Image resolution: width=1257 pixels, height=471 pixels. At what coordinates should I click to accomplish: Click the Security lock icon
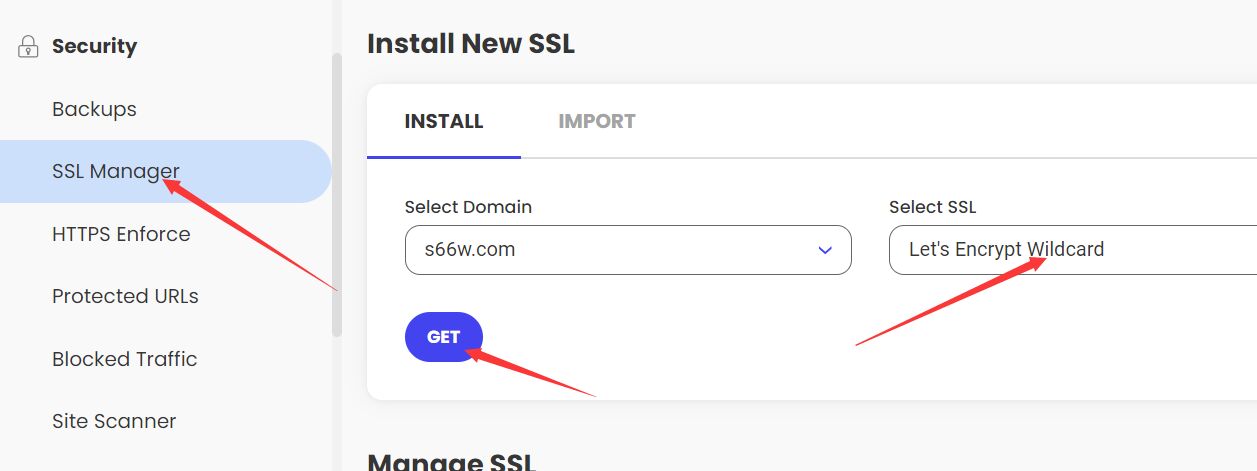pos(28,47)
